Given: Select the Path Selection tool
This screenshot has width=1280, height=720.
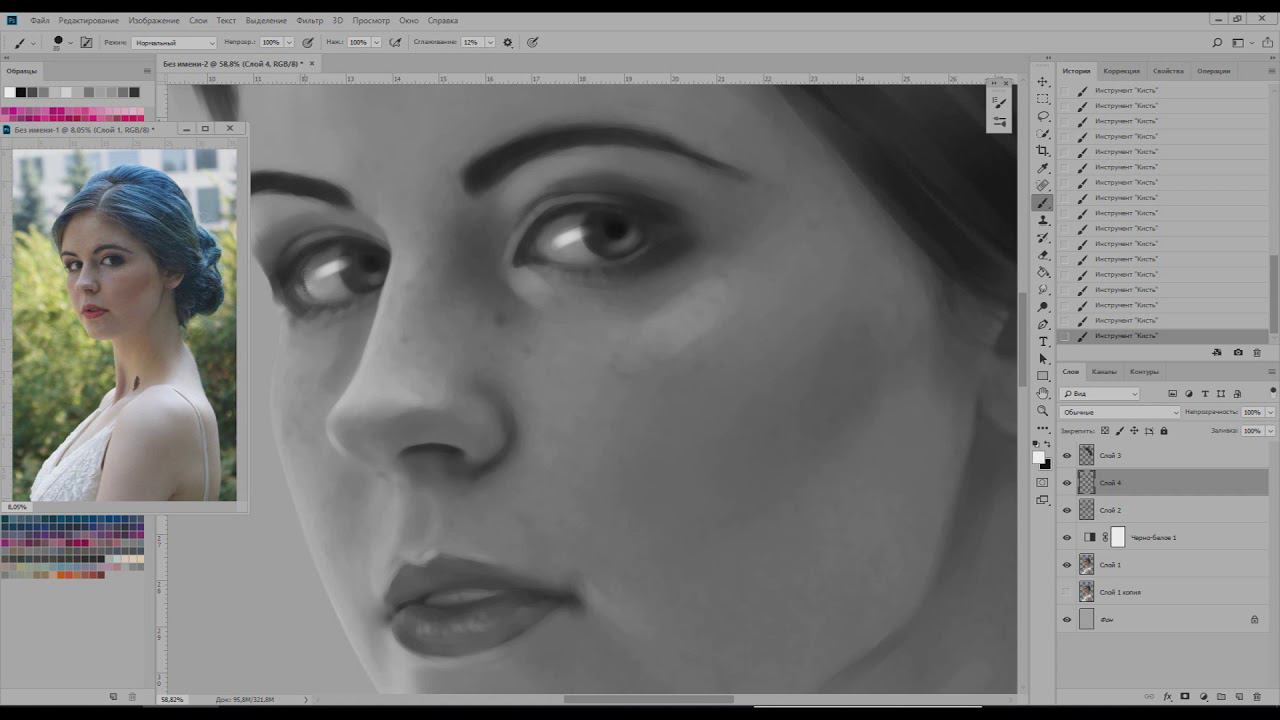Looking at the screenshot, I should pos(1043,358).
